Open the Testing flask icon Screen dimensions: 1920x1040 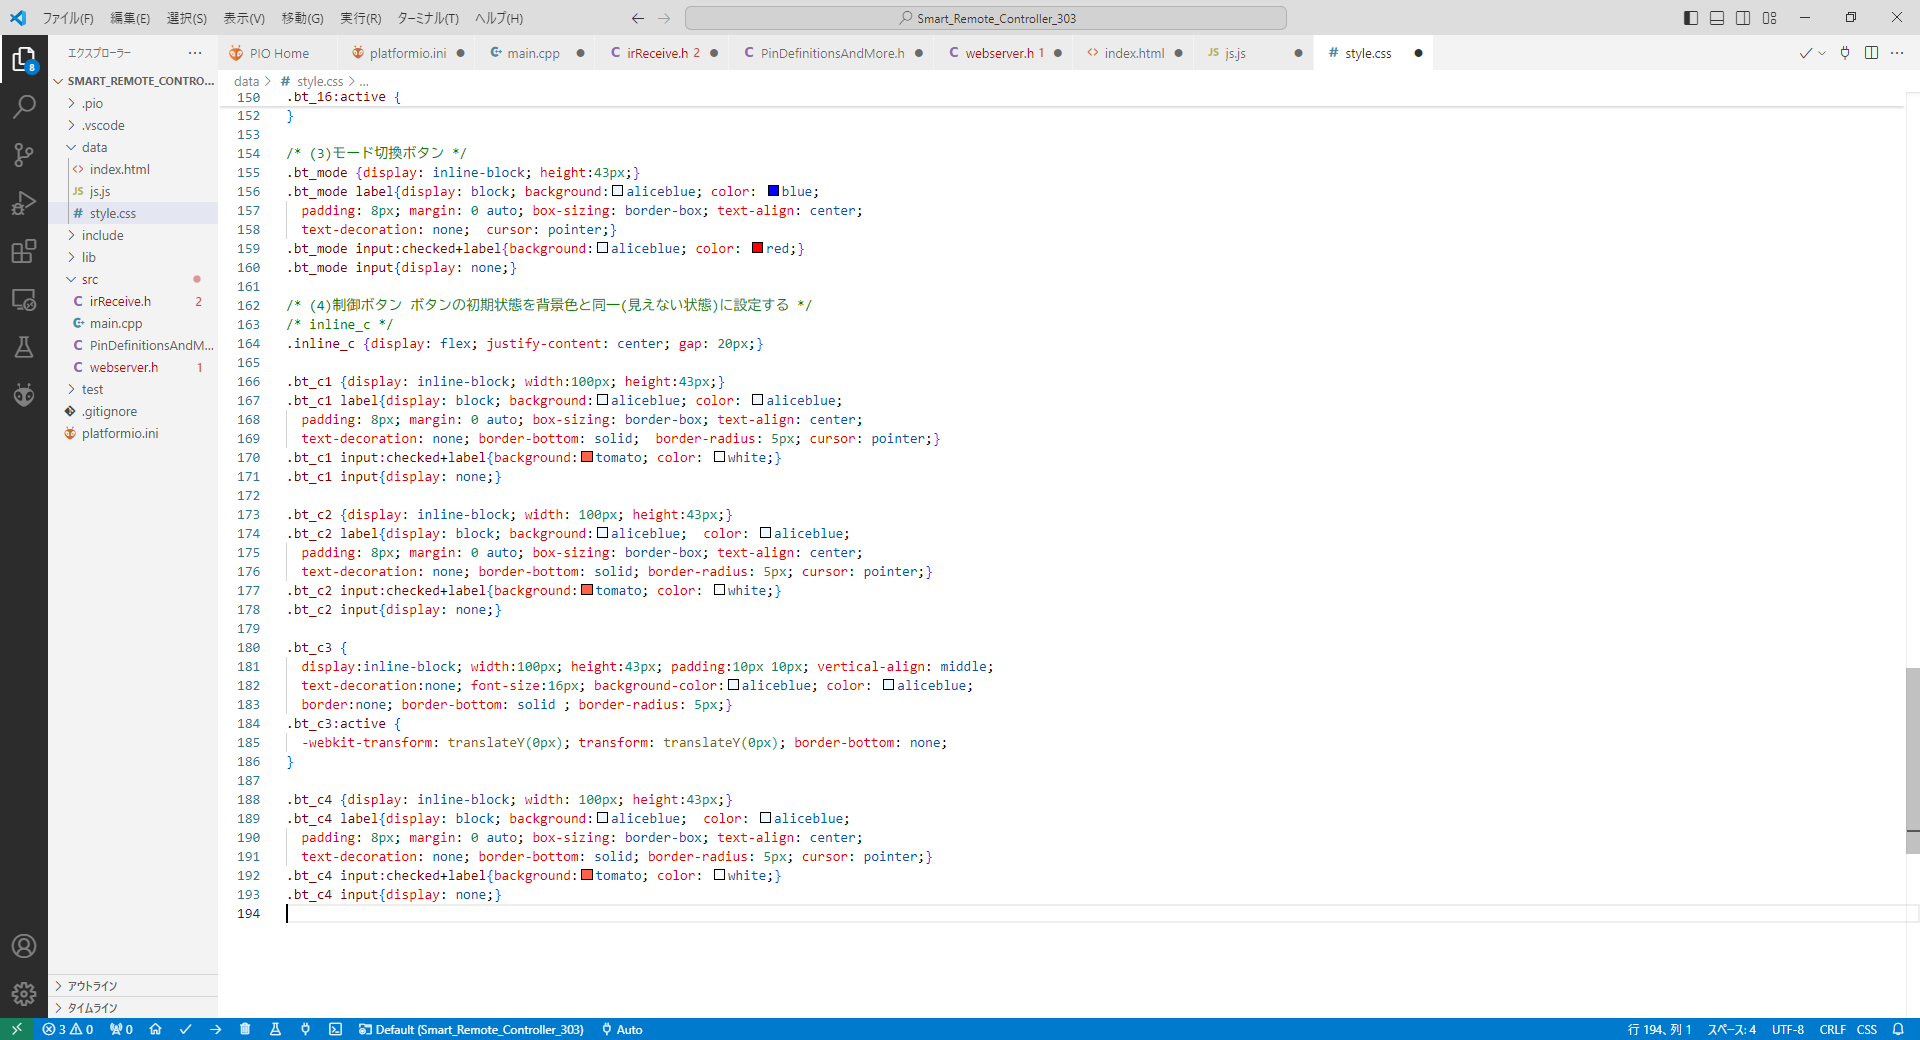click(24, 347)
